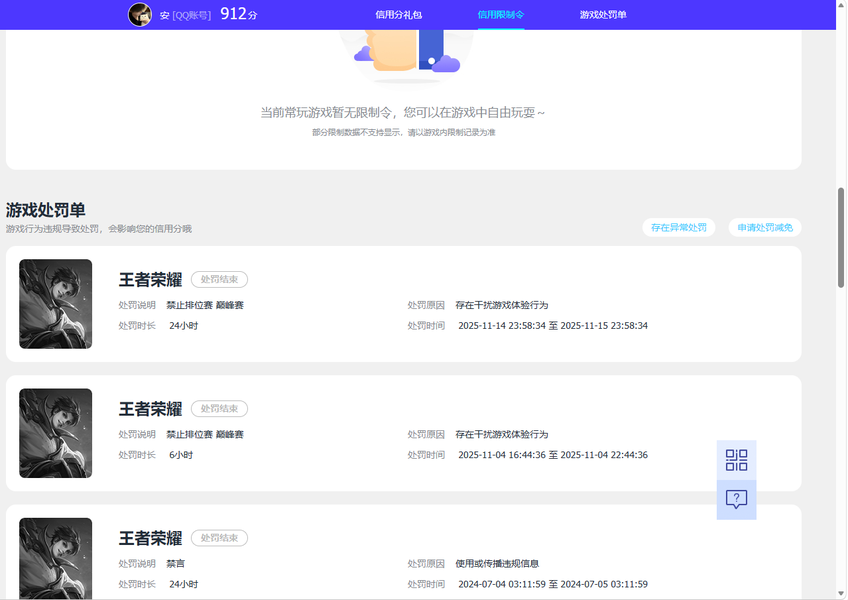
Task: Open game thumbnail of the 2024-07-04 penalty
Action: point(56,558)
